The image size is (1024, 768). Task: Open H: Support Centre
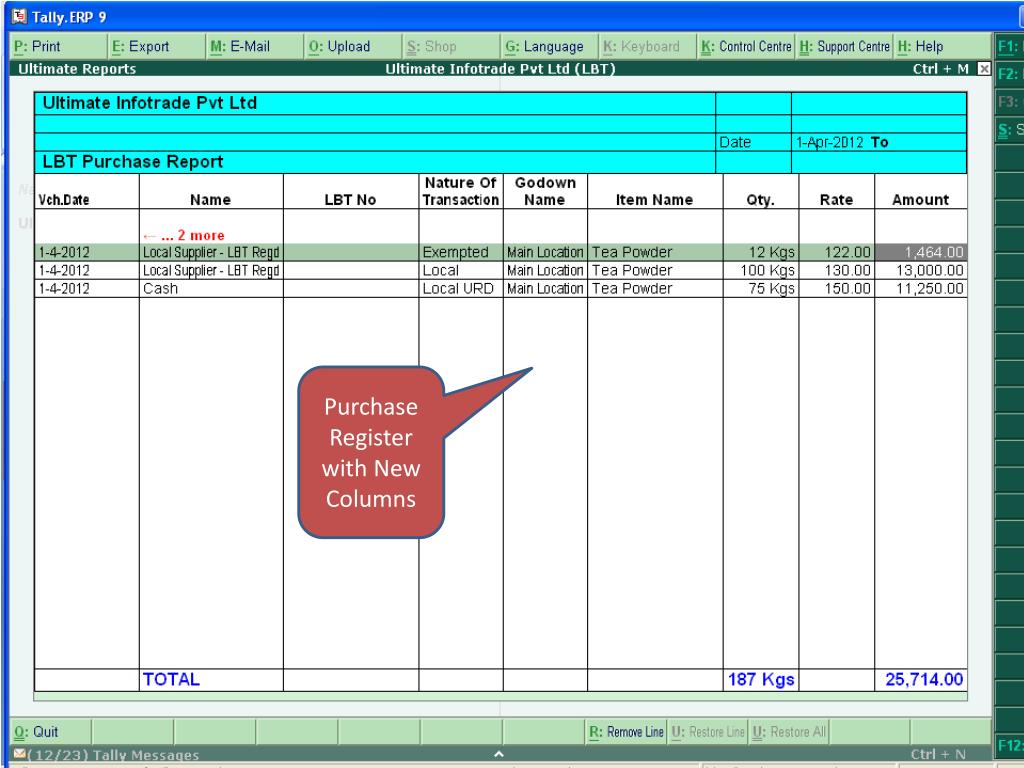pyautogui.click(x=844, y=46)
